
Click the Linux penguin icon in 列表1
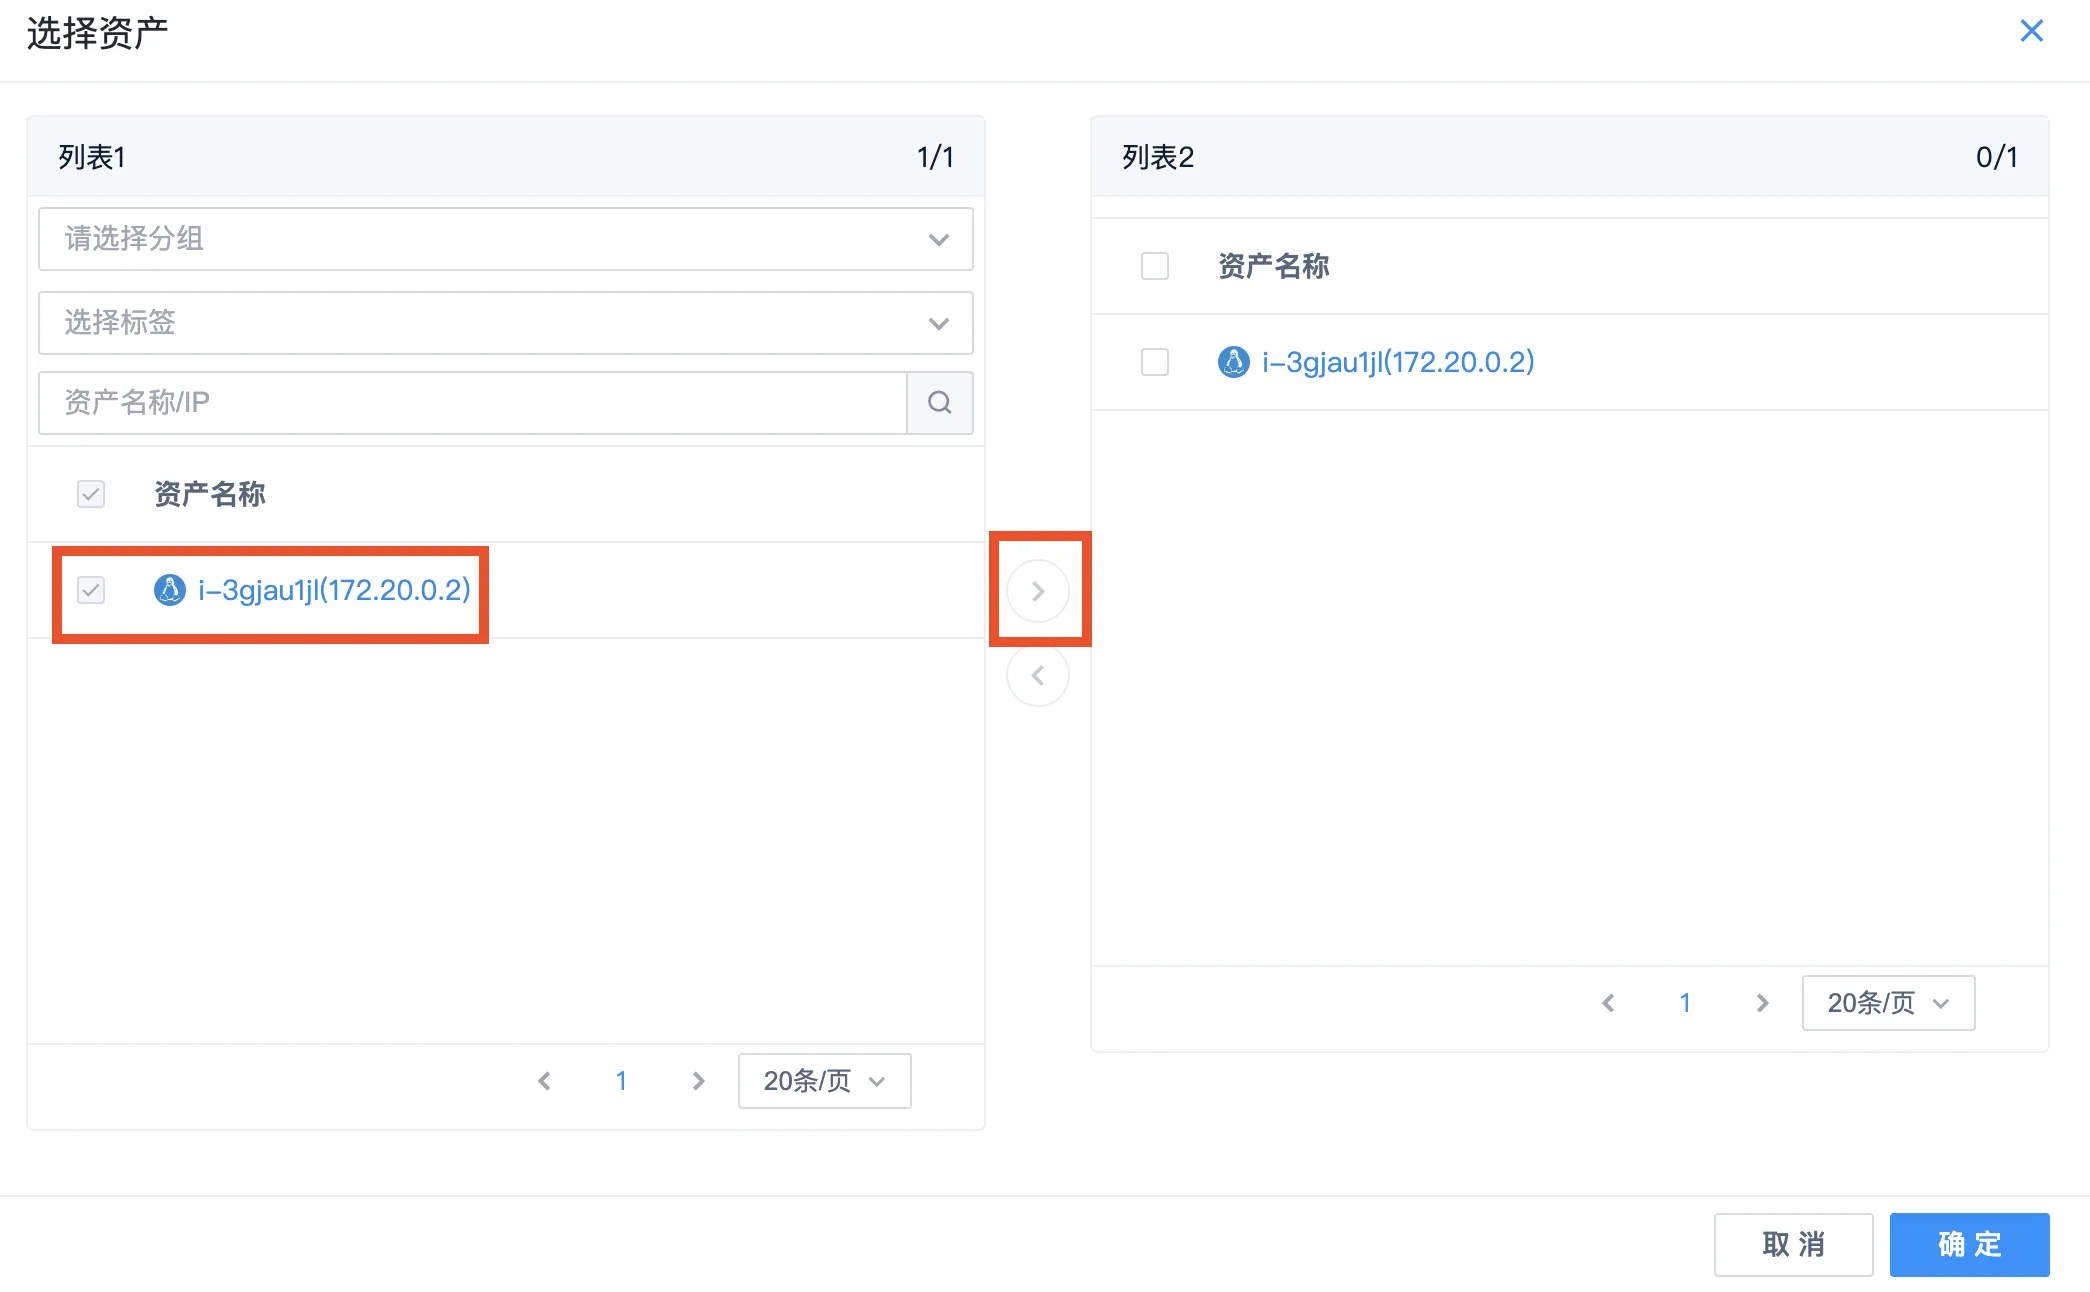coord(169,590)
